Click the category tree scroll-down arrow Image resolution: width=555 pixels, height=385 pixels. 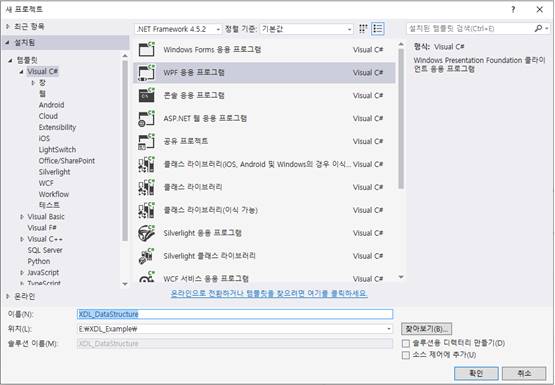(125, 284)
